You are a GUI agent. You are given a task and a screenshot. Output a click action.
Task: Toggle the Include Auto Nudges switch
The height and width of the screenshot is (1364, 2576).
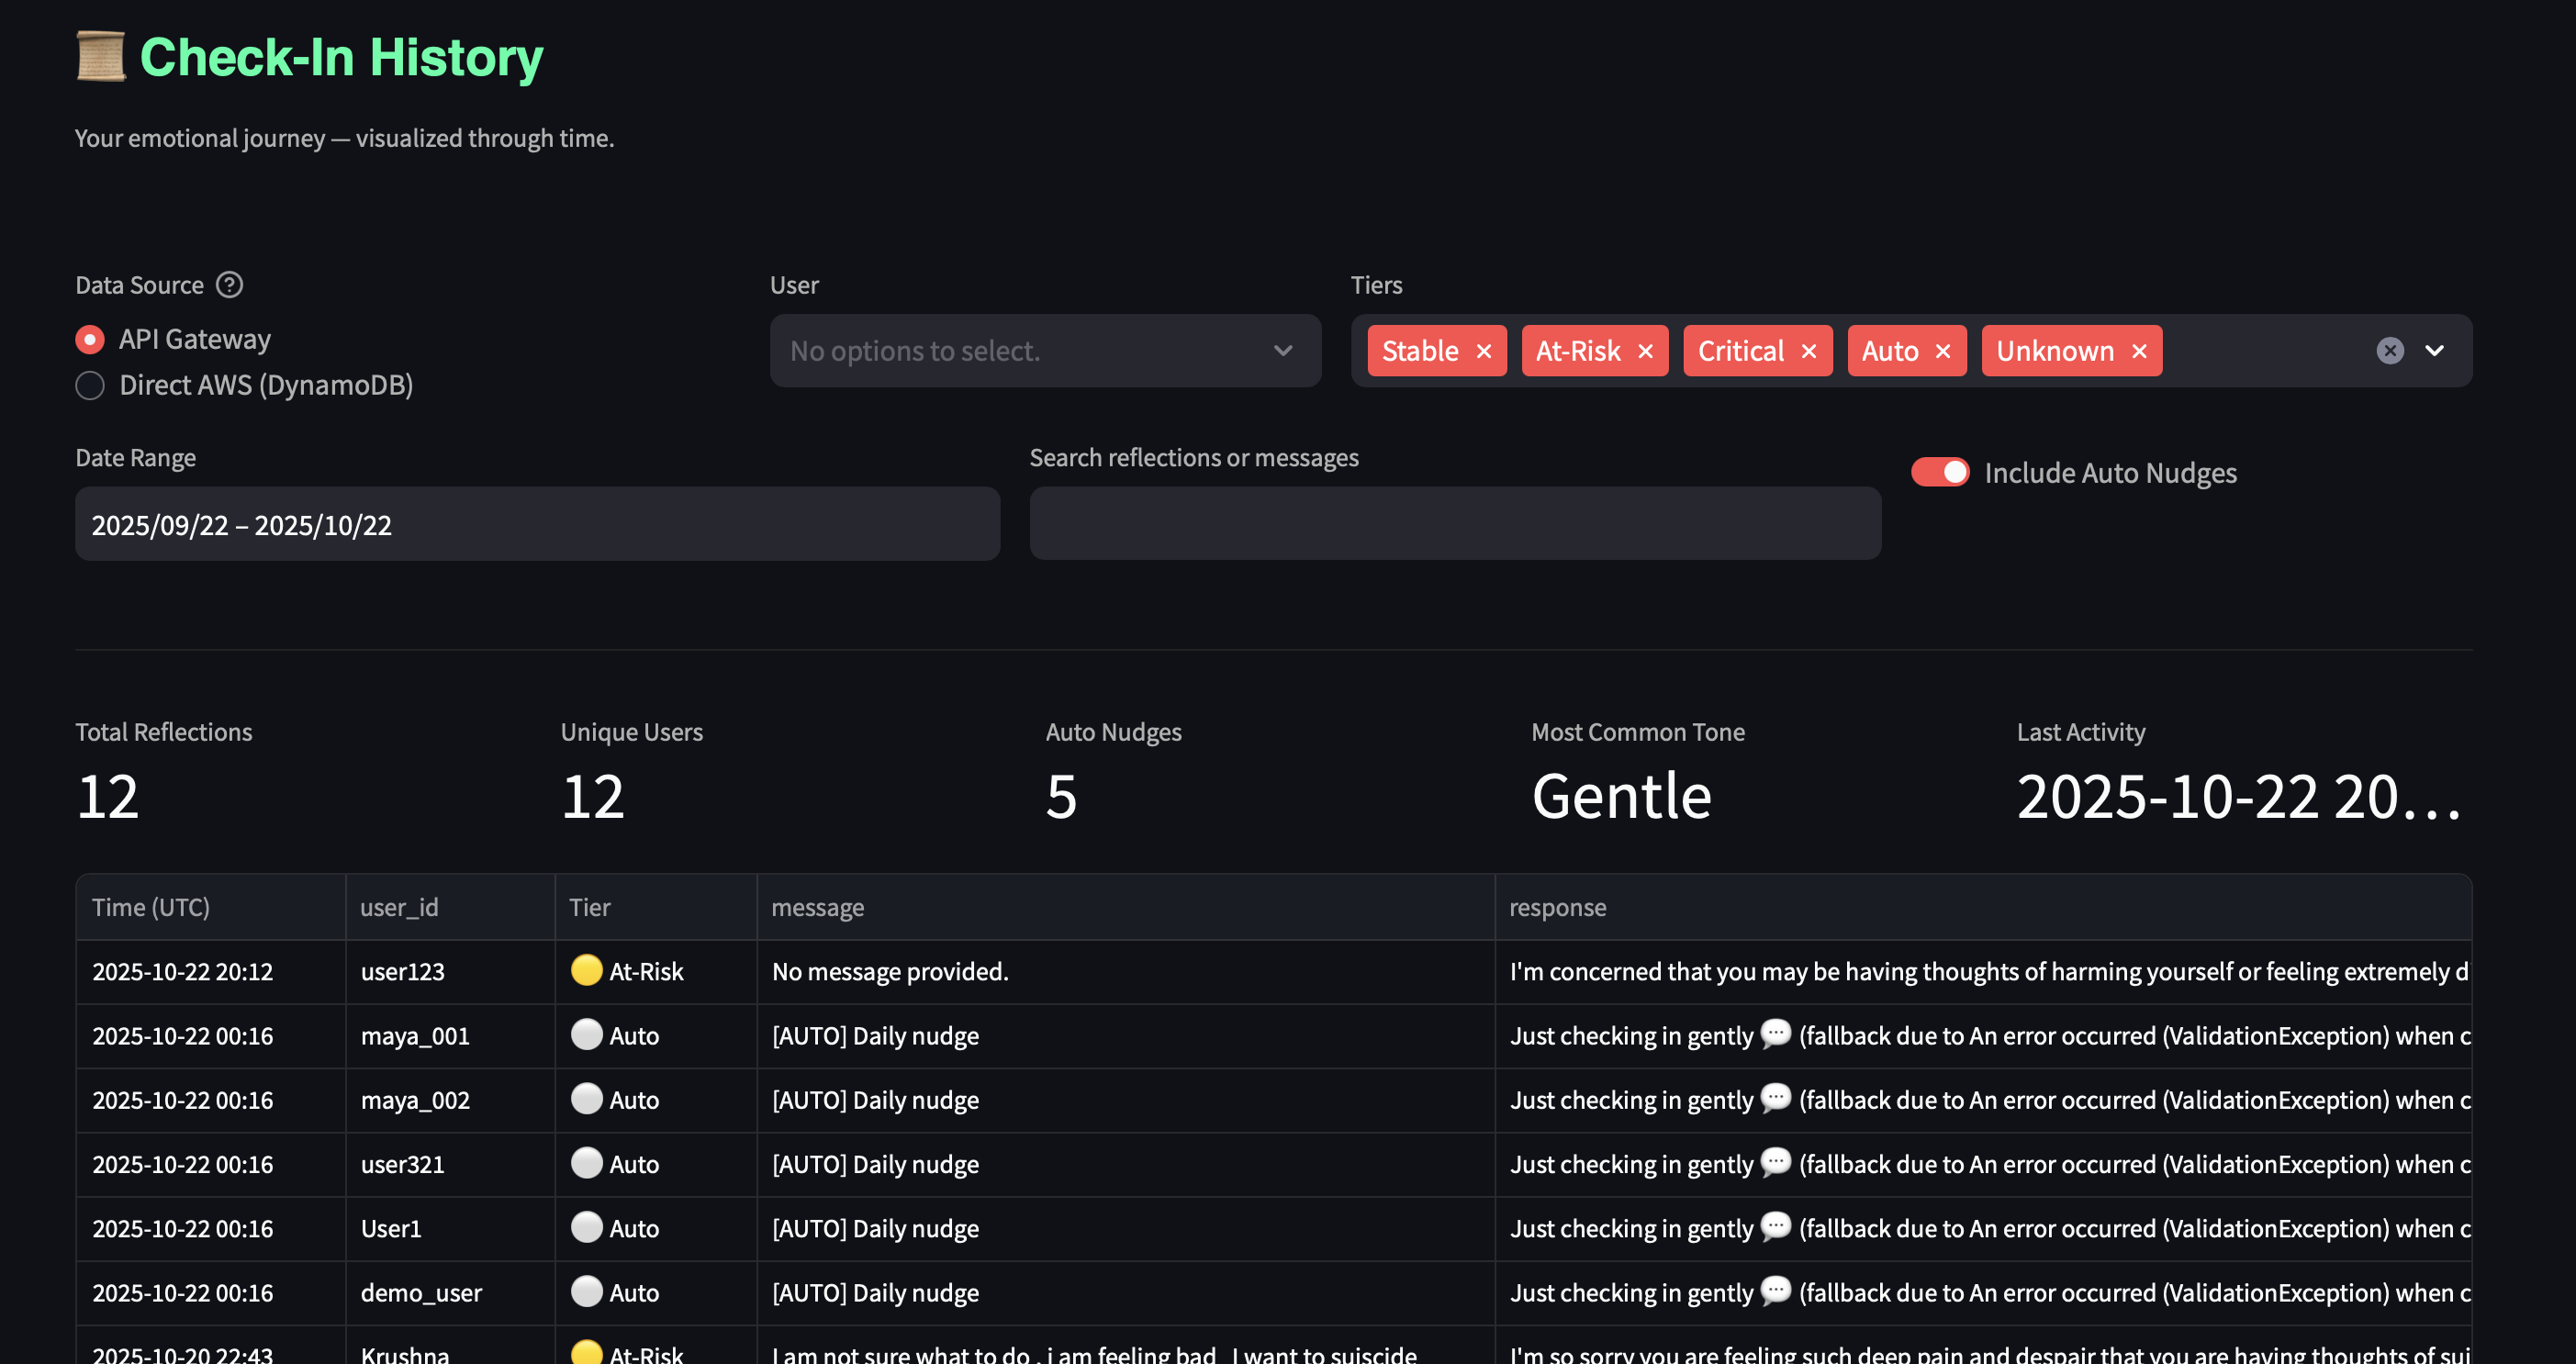pos(1939,472)
